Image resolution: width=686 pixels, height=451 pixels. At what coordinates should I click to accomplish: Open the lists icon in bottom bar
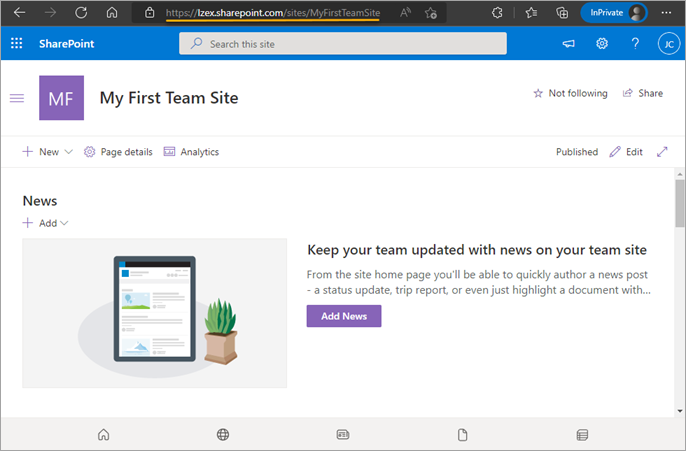pos(582,434)
